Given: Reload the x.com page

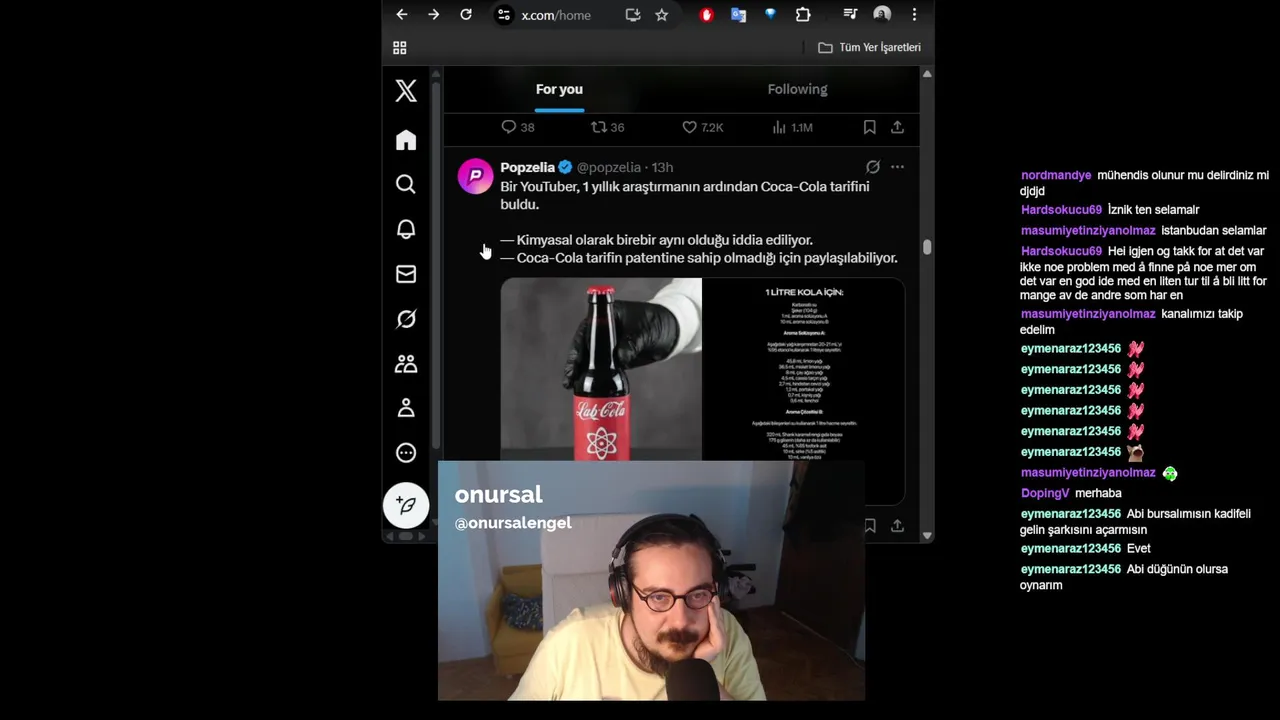Looking at the screenshot, I should pos(466,15).
